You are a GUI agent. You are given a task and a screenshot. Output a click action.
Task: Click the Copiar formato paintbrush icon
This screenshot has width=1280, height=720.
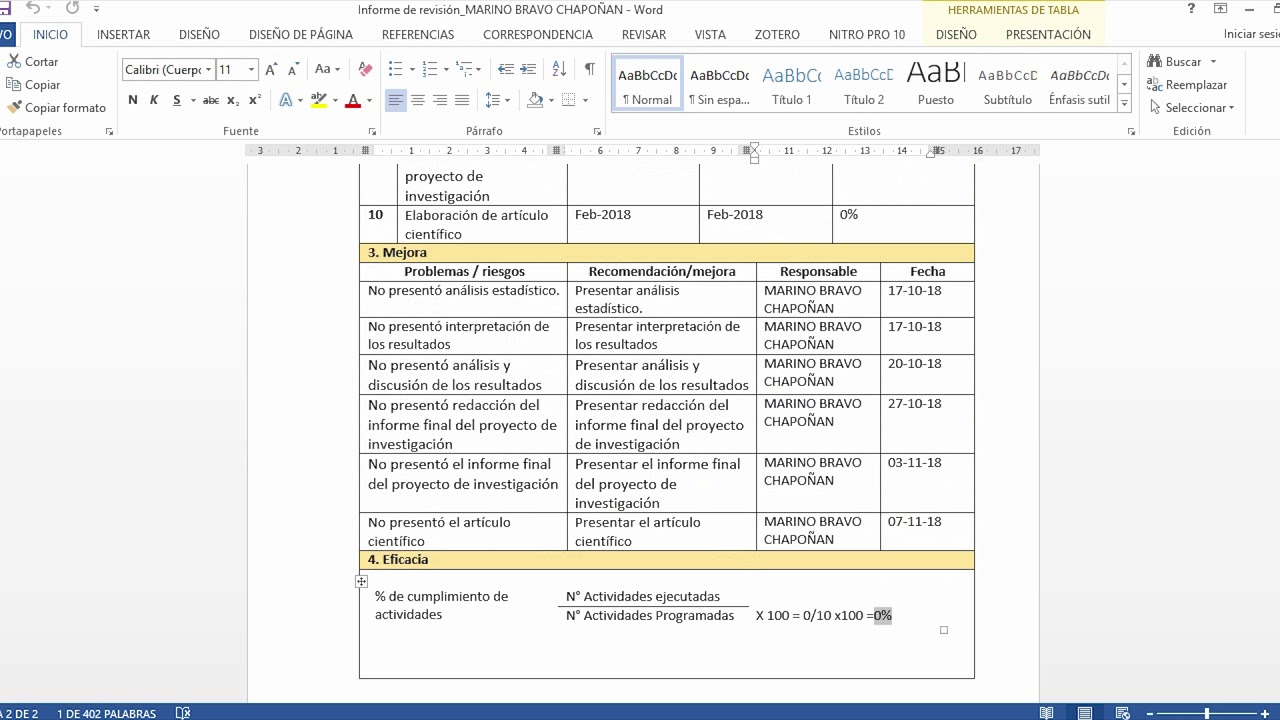(x=13, y=107)
